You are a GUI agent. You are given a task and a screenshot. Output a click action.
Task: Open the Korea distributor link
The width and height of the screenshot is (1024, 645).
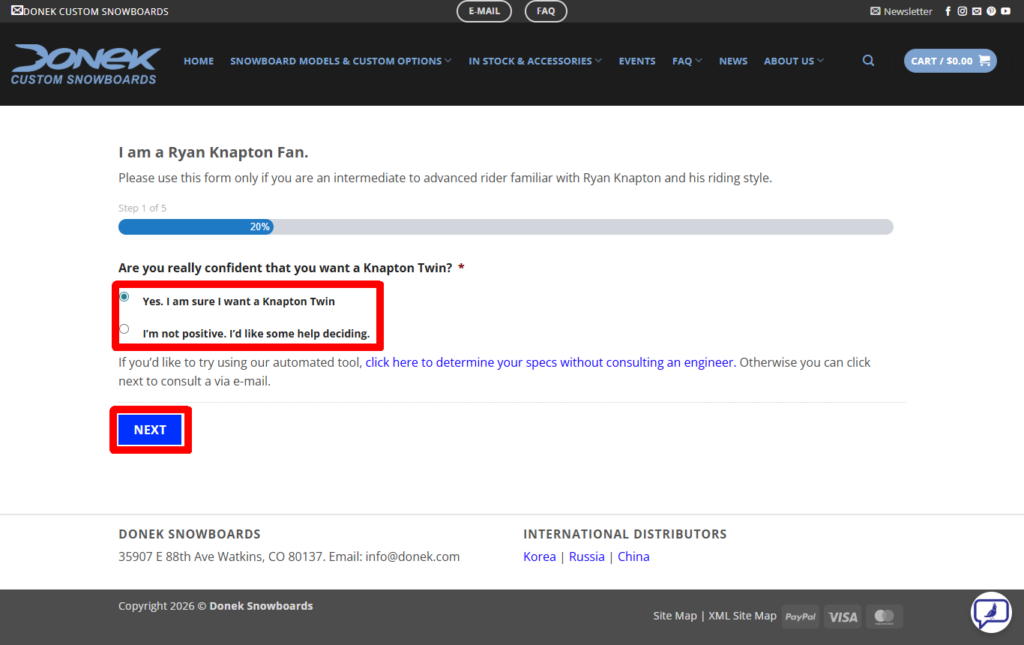pyautogui.click(x=539, y=557)
